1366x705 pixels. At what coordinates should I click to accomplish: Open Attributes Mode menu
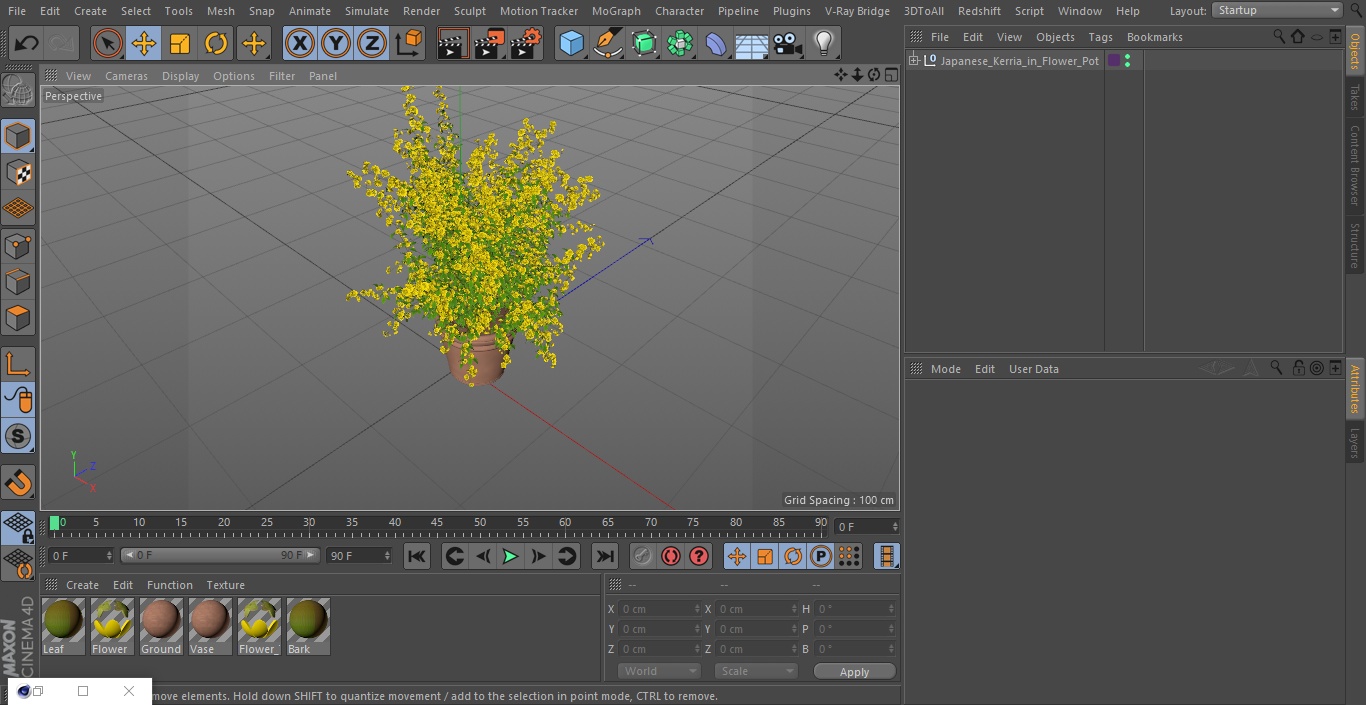[945, 369]
